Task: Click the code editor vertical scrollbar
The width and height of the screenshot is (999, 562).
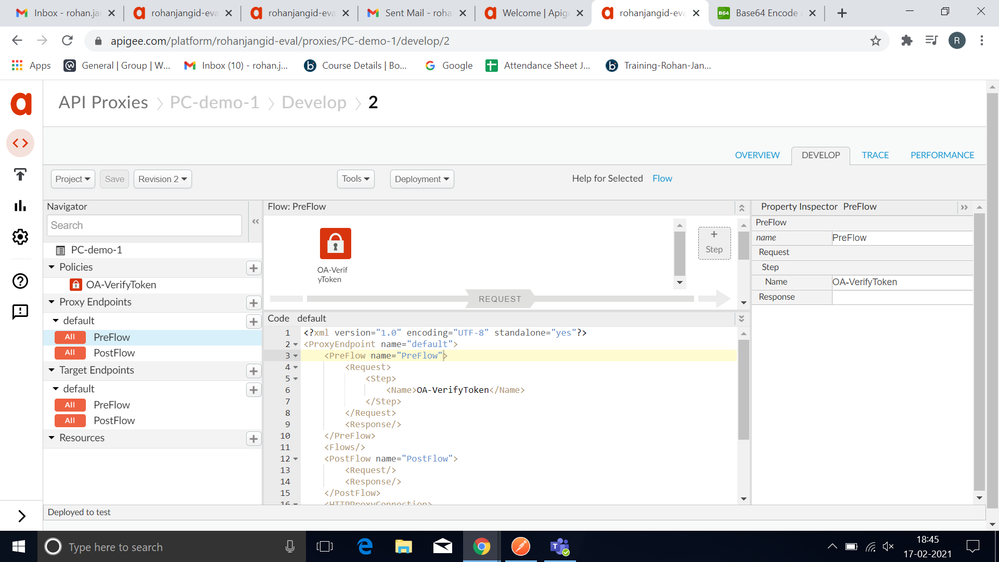Action: coord(743,389)
